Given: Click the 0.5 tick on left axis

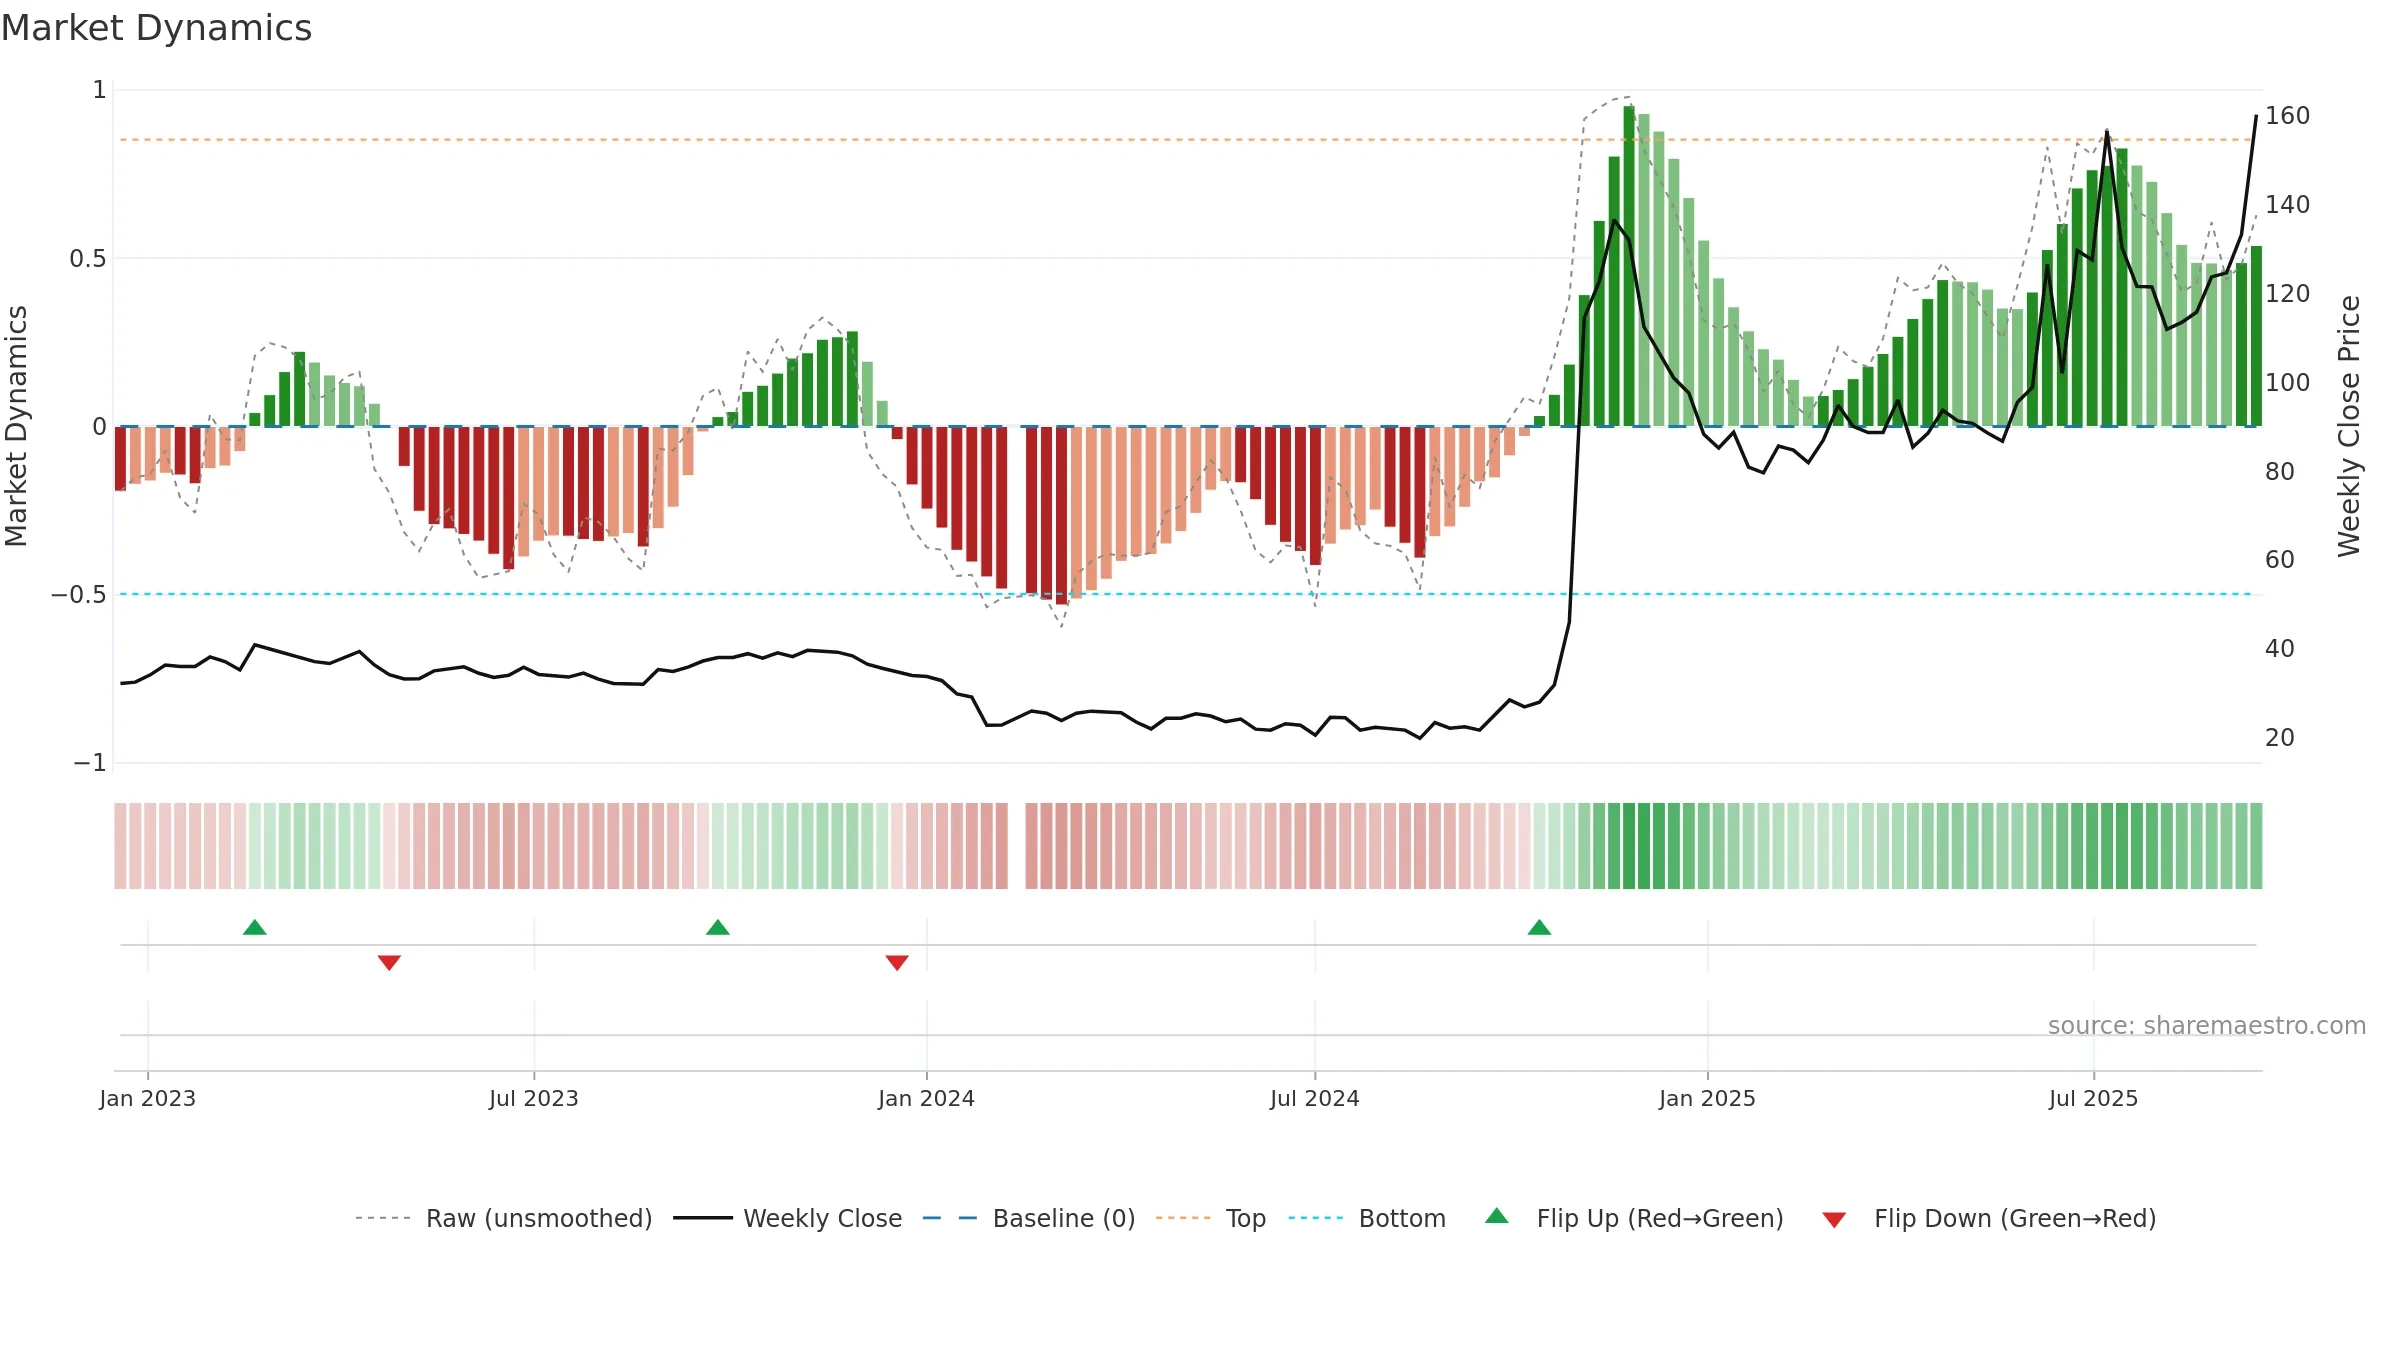Looking at the screenshot, I should click(87, 259).
